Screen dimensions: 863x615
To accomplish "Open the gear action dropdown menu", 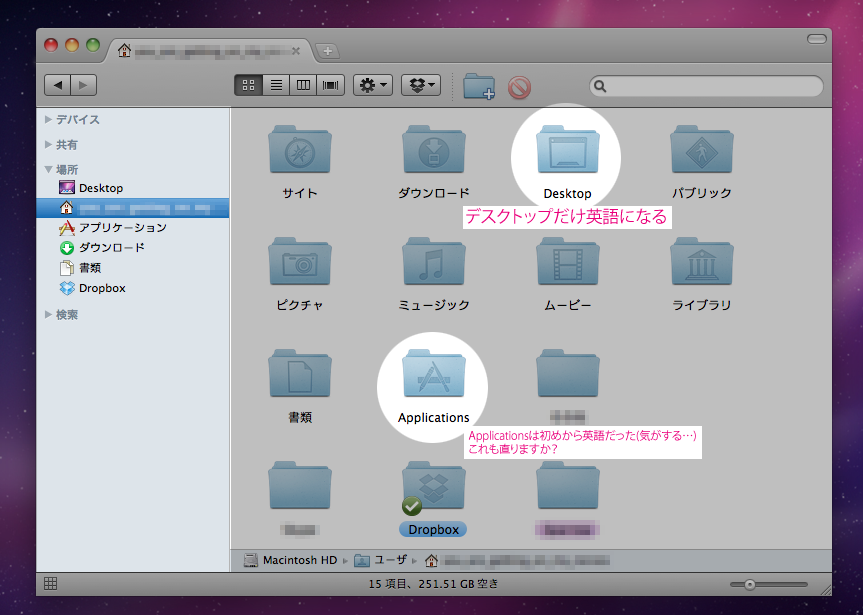I will [373, 86].
